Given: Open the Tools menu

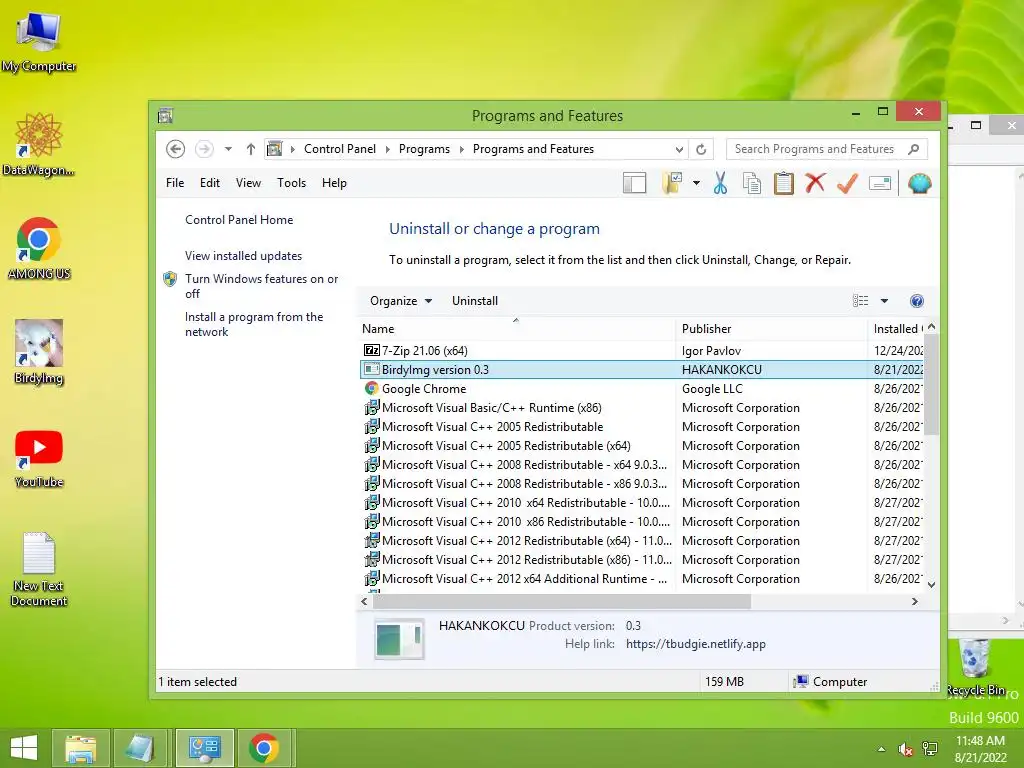Looking at the screenshot, I should (x=291, y=183).
